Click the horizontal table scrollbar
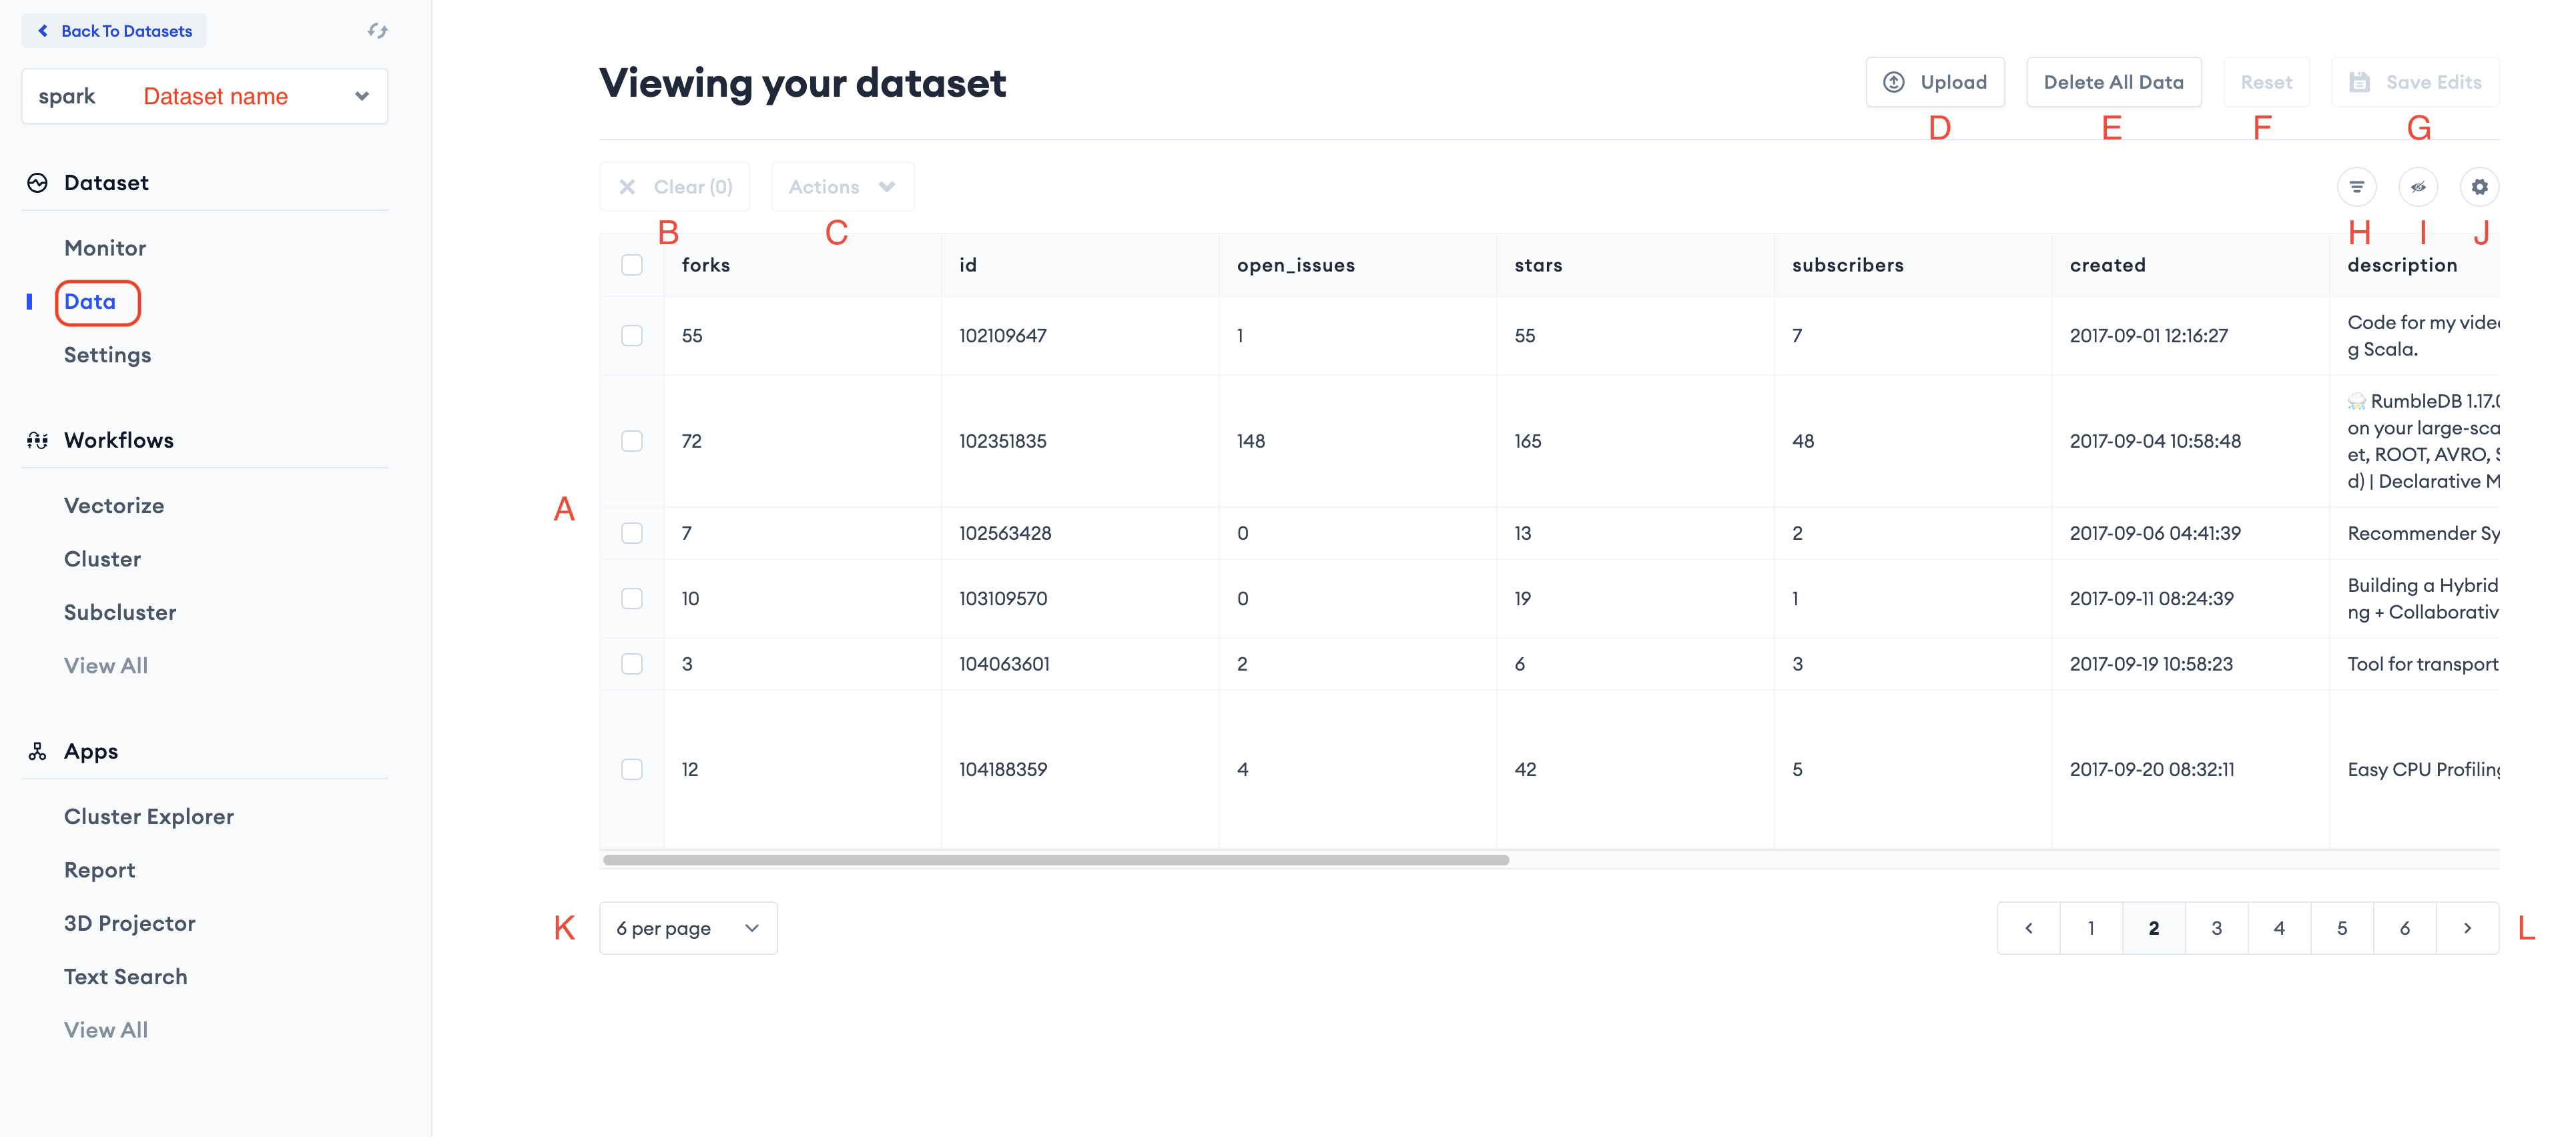This screenshot has width=2576, height=1137. tap(1055, 860)
